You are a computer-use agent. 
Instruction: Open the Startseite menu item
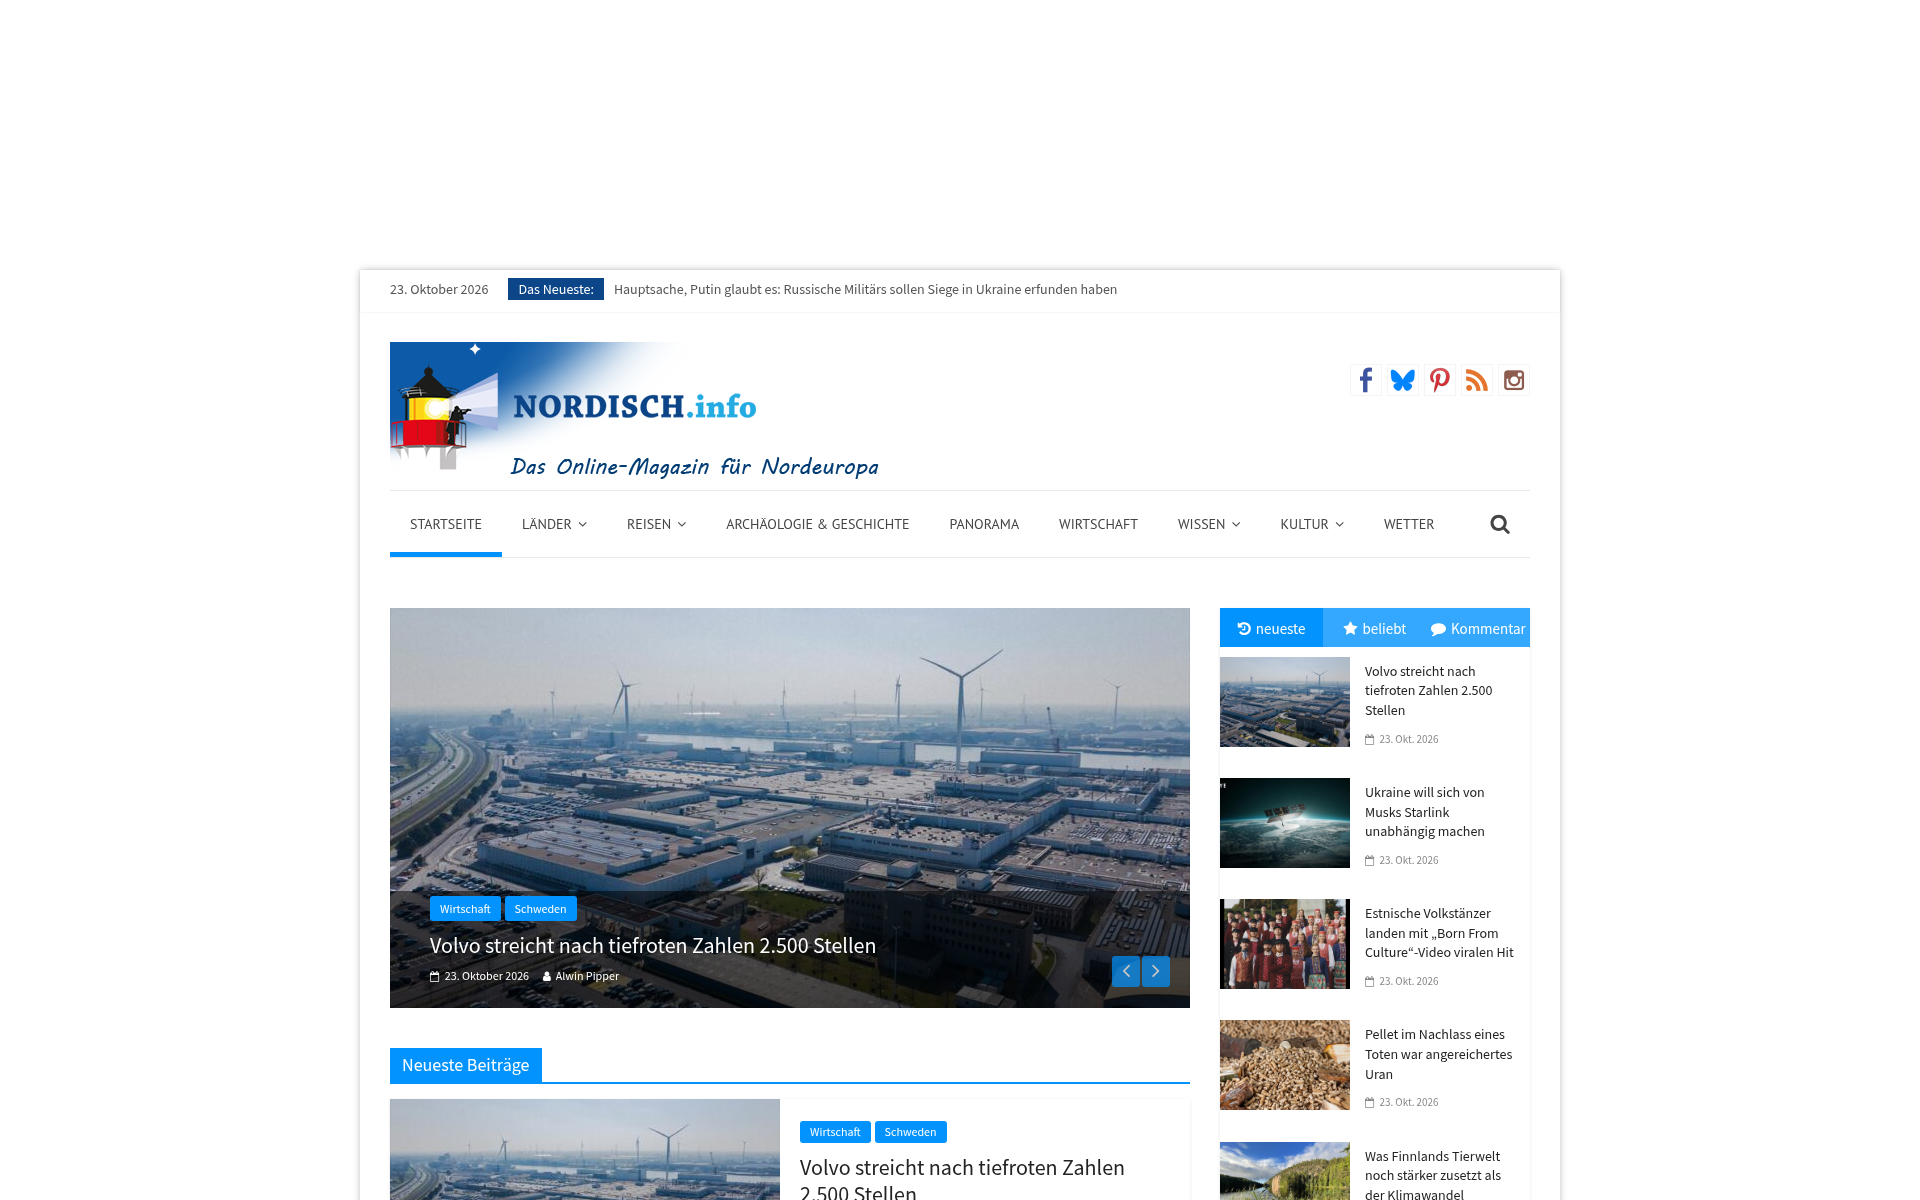[x=446, y=524]
